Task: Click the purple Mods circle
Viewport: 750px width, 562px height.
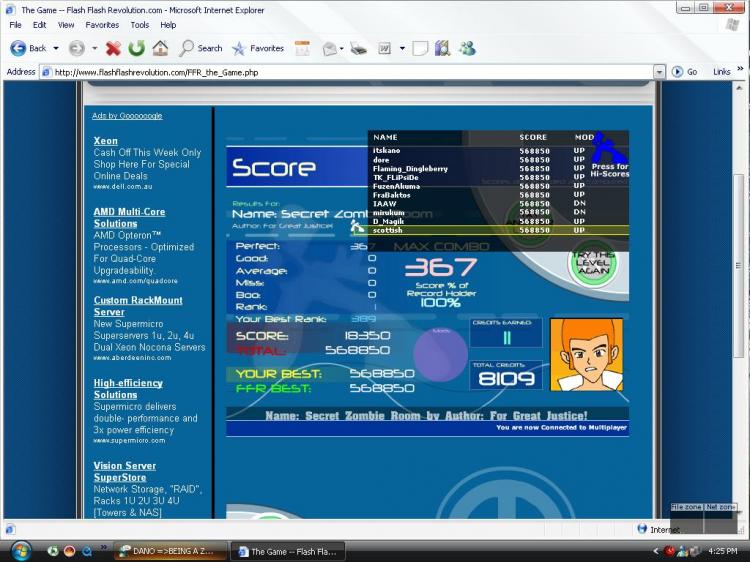Action: (x=440, y=354)
